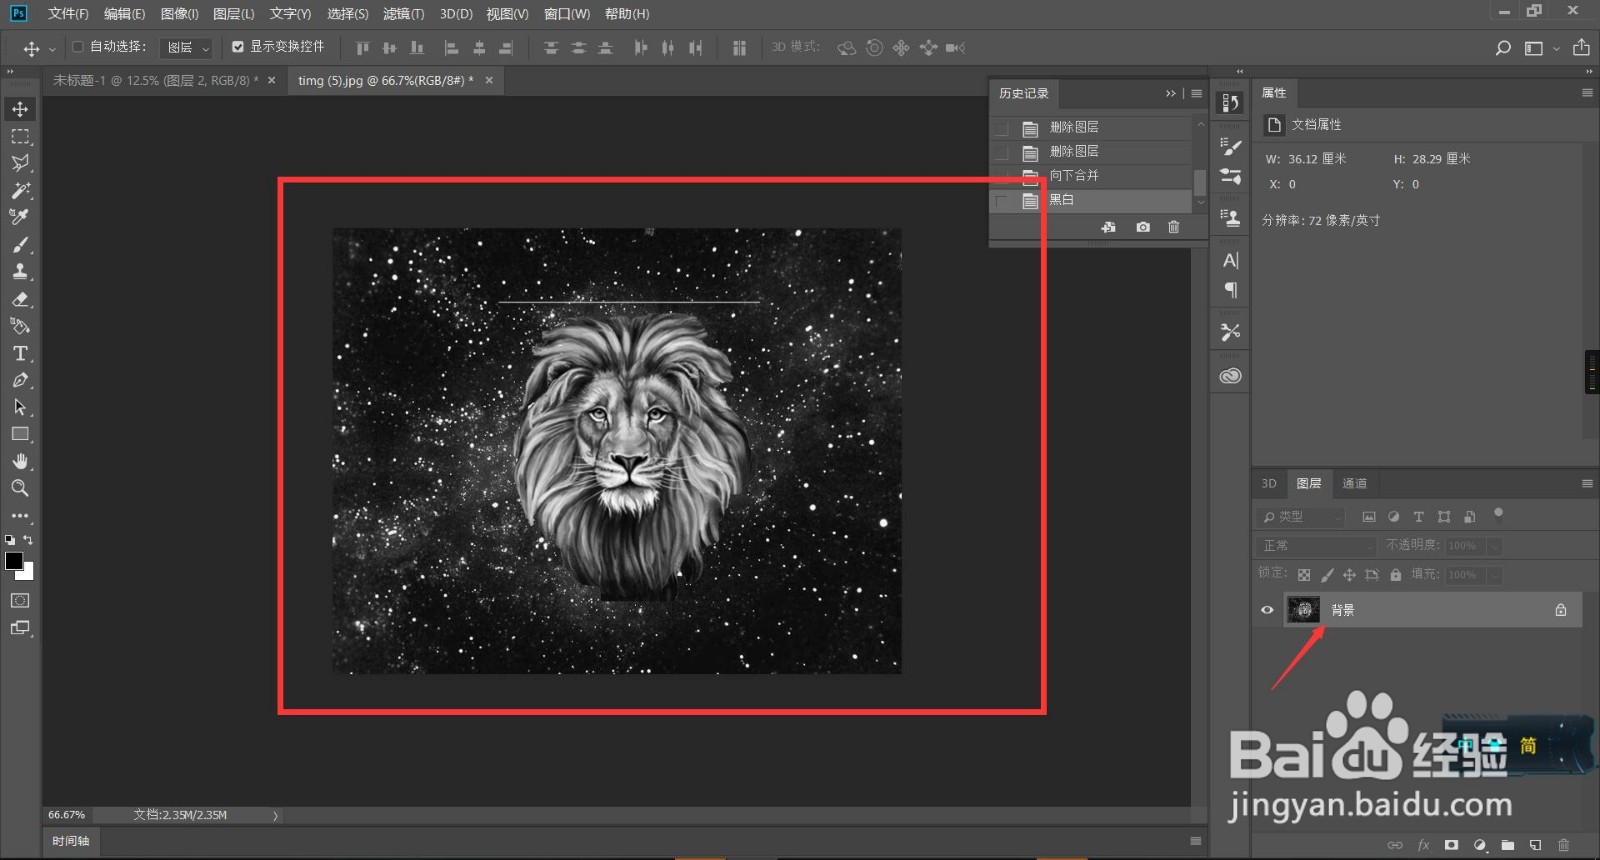Open the 滤镜(T) menu
1600x860 pixels.
click(x=403, y=14)
